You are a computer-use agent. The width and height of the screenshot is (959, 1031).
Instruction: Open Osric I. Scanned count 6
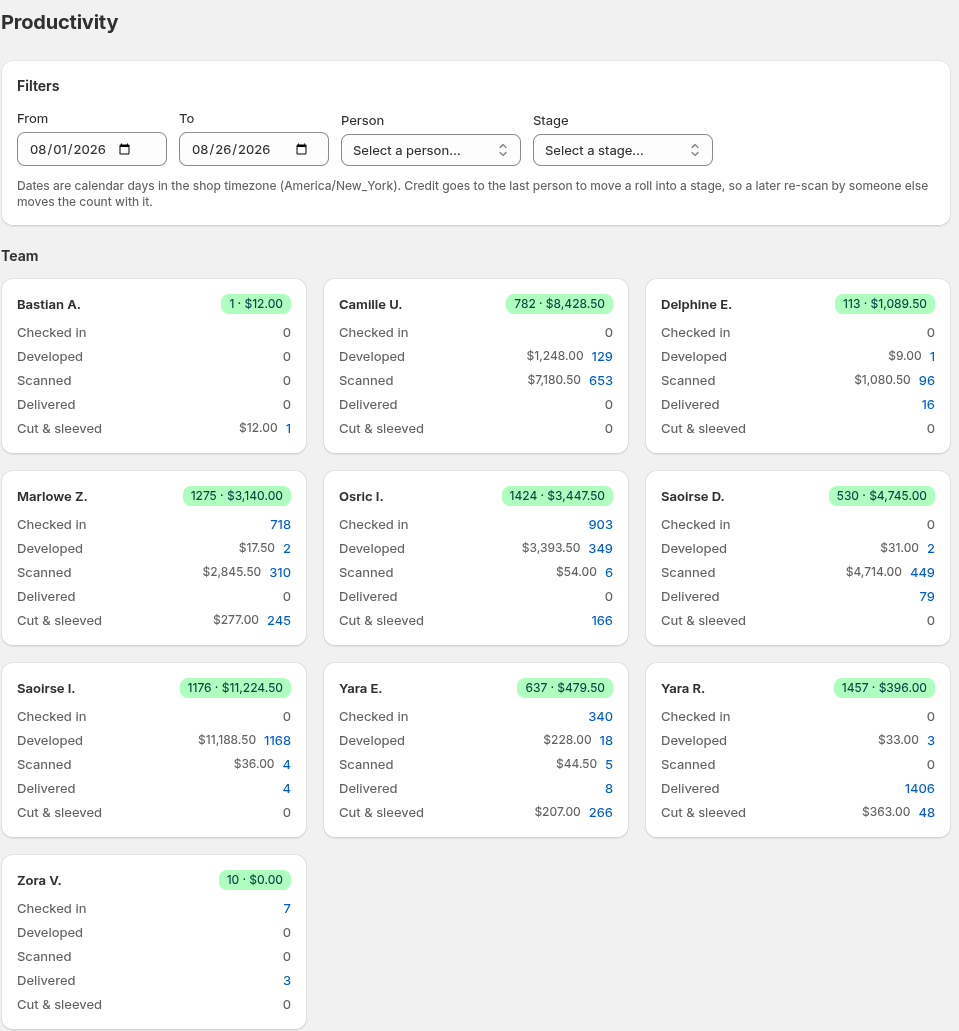[609, 573]
